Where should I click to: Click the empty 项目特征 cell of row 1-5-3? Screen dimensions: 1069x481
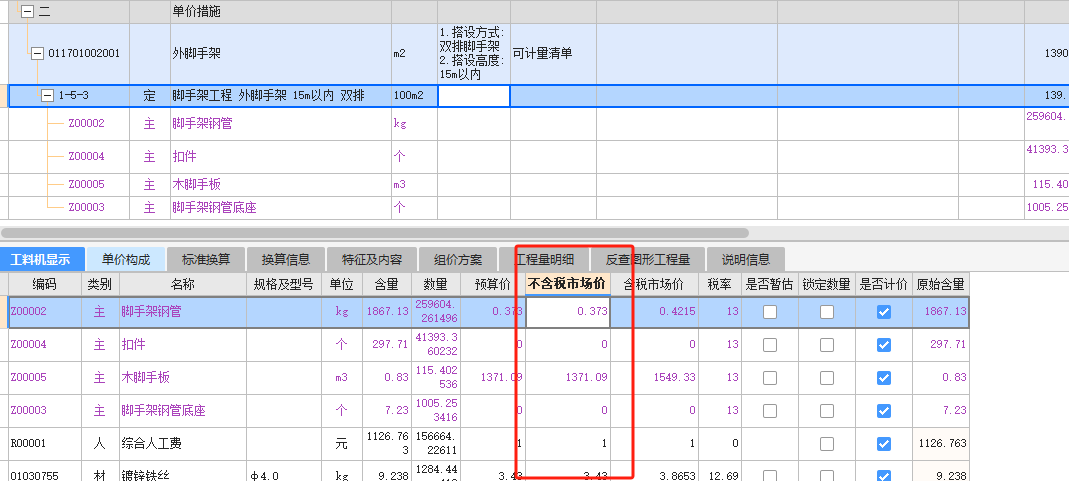(x=474, y=96)
